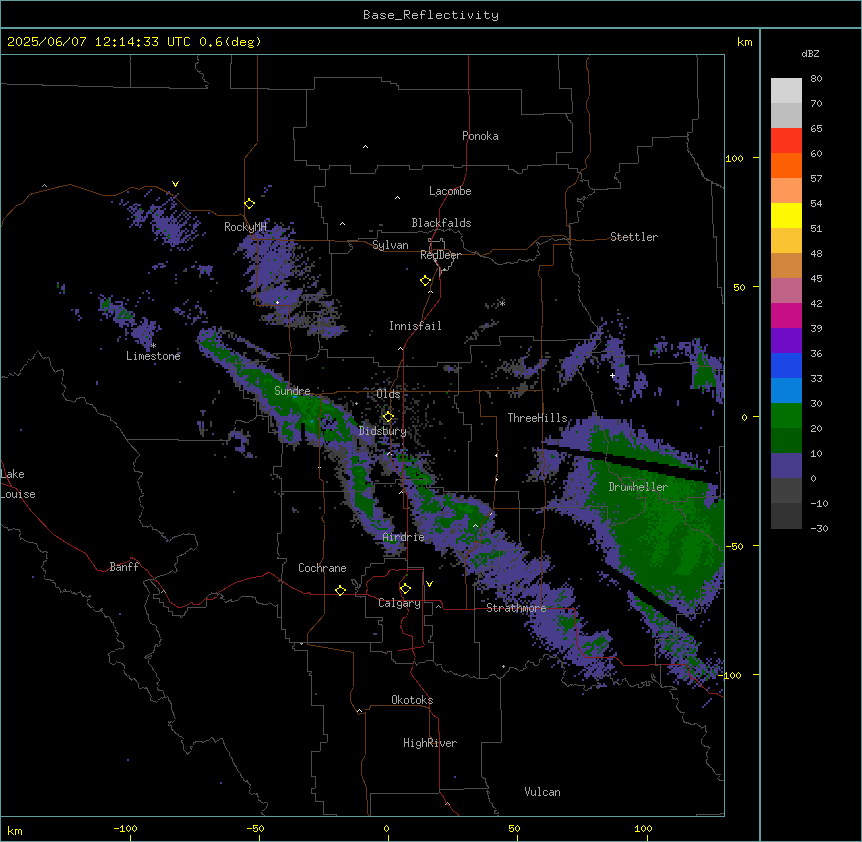The height and width of the screenshot is (842, 862).
Task: Click the yellow diamond marker below Cochrane
Action: click(x=340, y=590)
